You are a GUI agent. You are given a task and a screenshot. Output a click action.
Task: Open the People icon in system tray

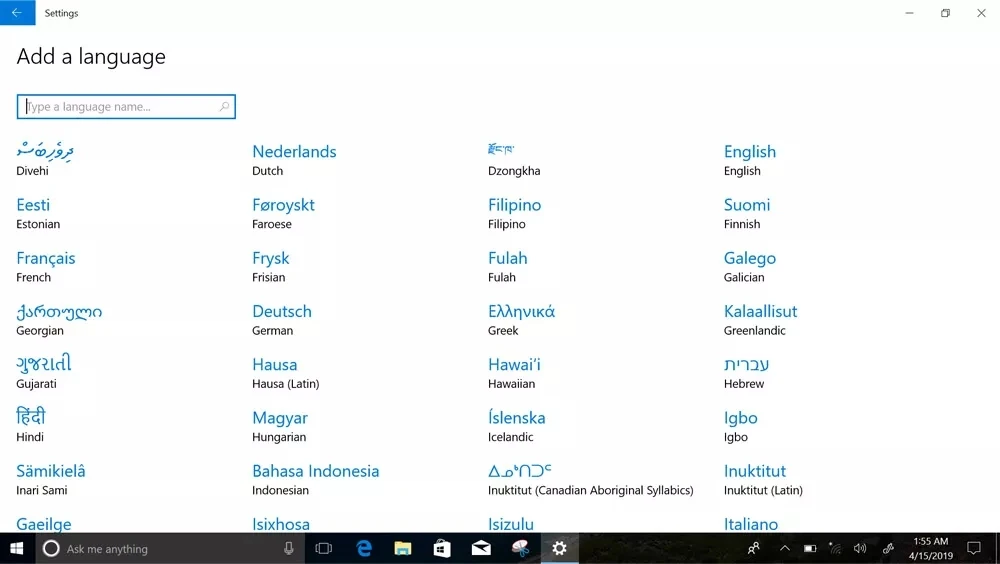(x=754, y=549)
